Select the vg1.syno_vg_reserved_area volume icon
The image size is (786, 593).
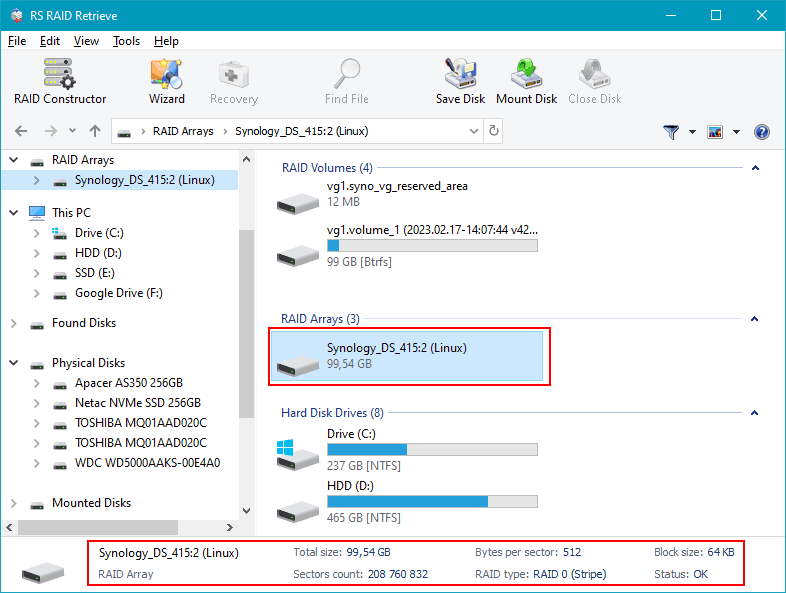298,203
